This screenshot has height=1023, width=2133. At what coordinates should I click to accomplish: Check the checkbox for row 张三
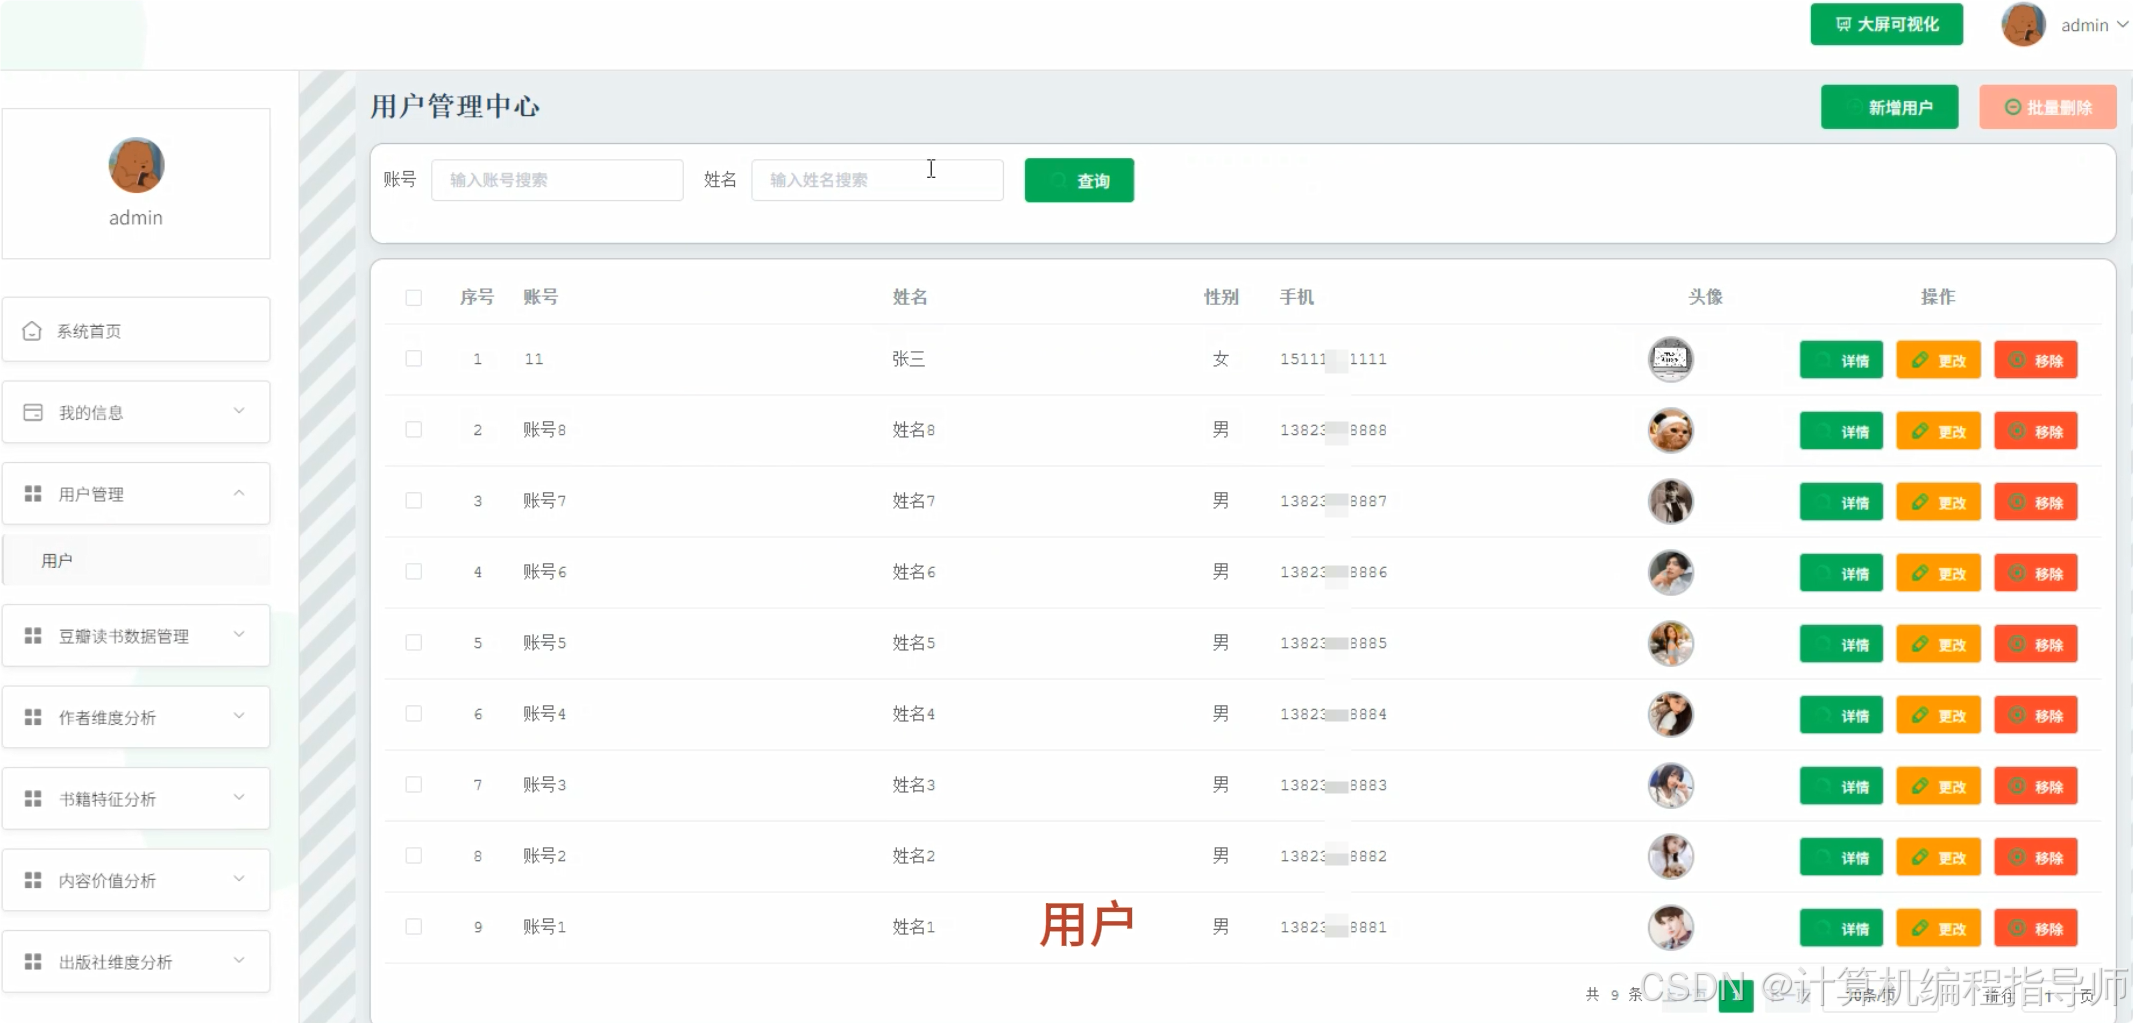tap(414, 358)
